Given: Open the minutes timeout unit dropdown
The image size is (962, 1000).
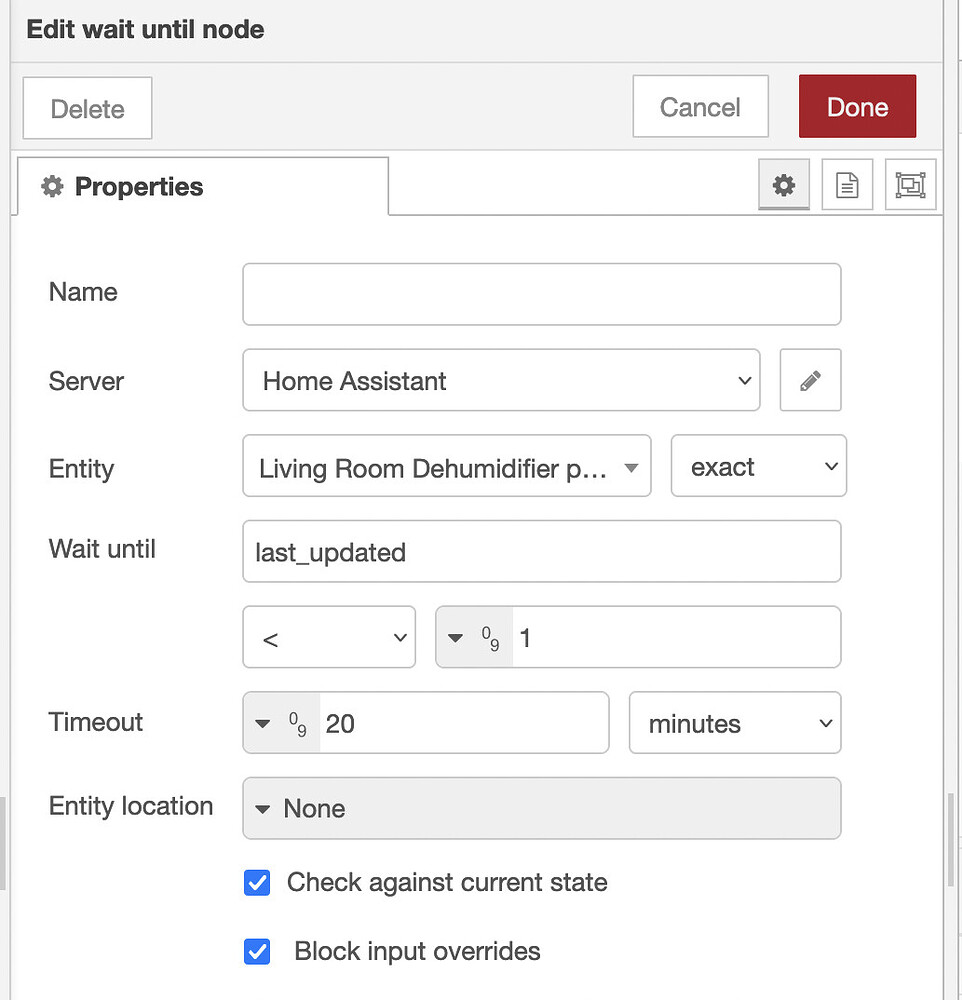Looking at the screenshot, I should (734, 722).
